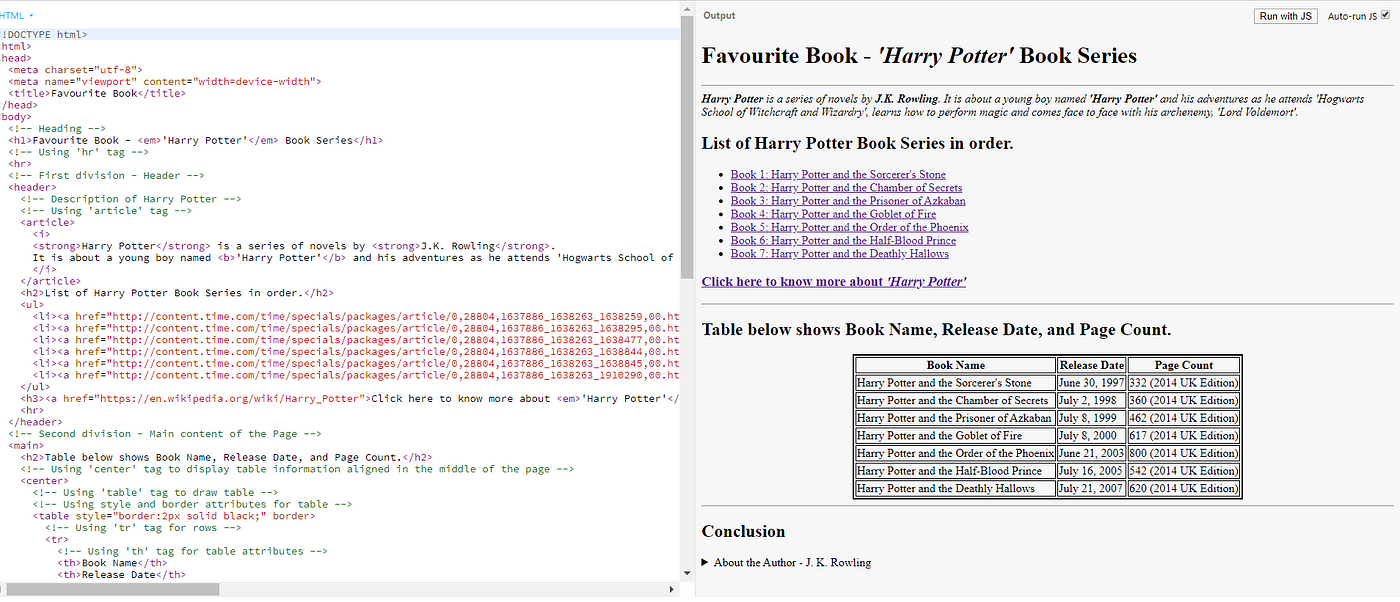Follow the 'Click here to know more' link
The width and height of the screenshot is (1400, 602).
(x=834, y=282)
